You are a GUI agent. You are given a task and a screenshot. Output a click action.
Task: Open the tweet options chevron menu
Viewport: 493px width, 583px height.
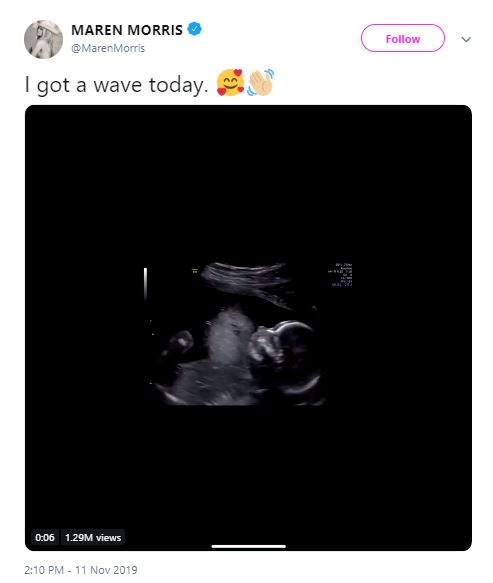point(466,39)
